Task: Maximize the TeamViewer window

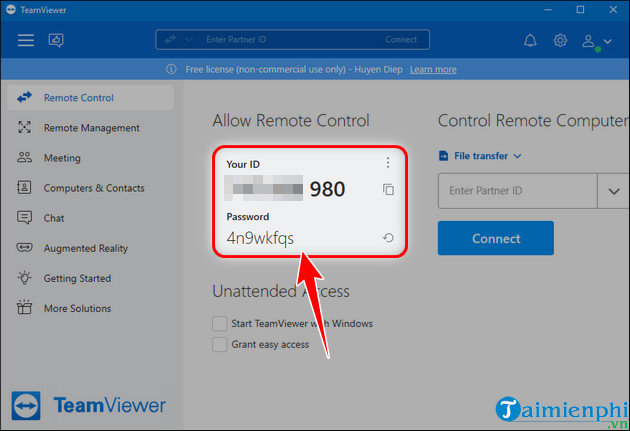Action: click(580, 10)
